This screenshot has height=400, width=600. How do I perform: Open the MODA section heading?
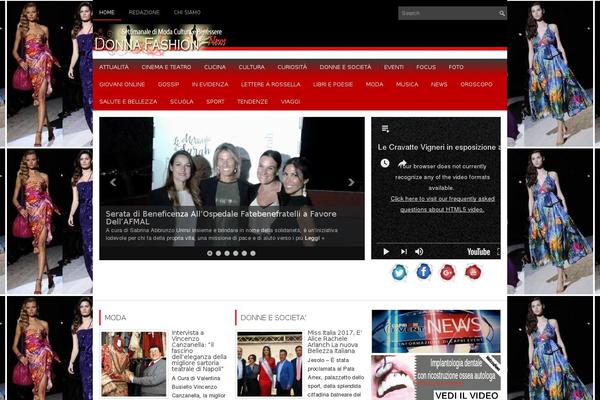(115, 317)
